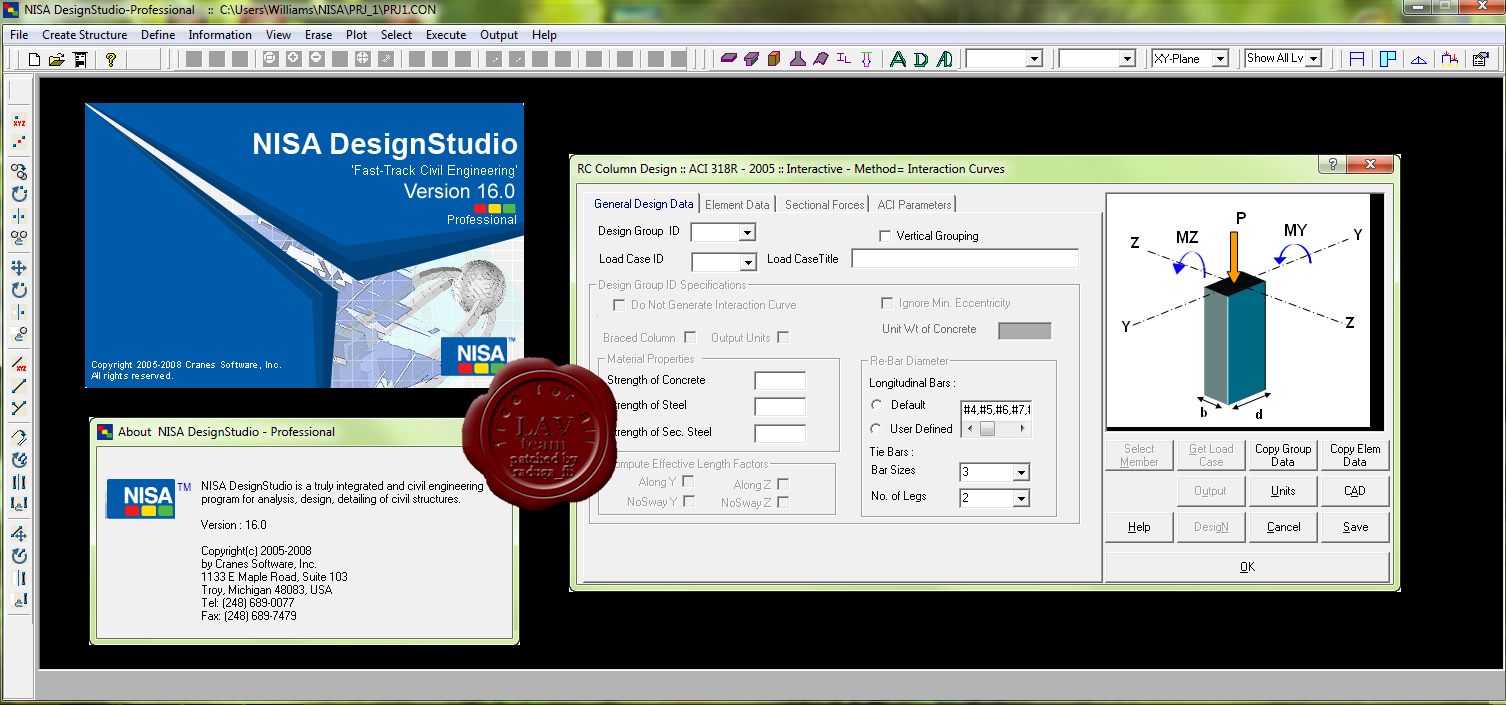
Task: Click the Save button in column design dialog
Action: coord(1355,527)
